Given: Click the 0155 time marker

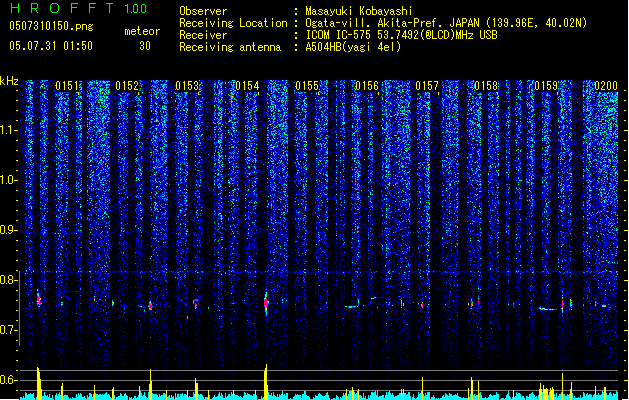Looking at the screenshot, I should (x=307, y=86).
